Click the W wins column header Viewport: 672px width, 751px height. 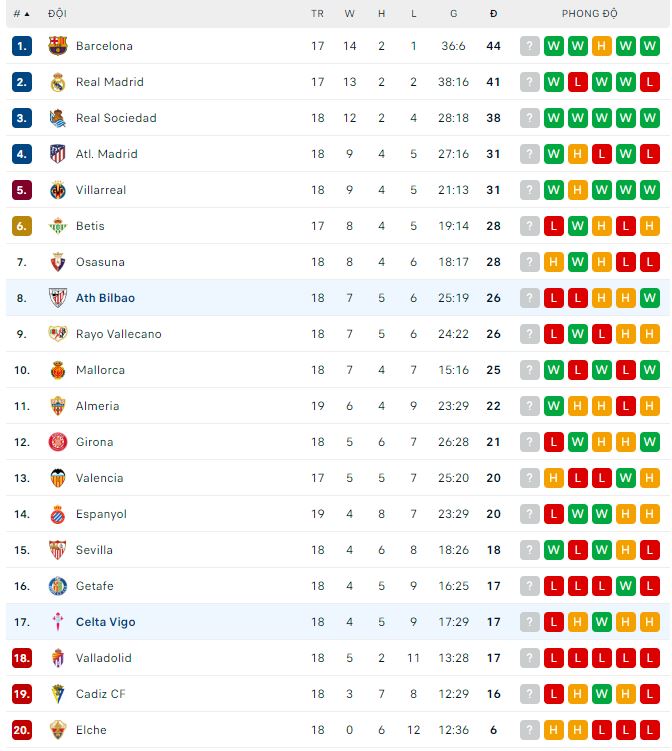tap(349, 14)
